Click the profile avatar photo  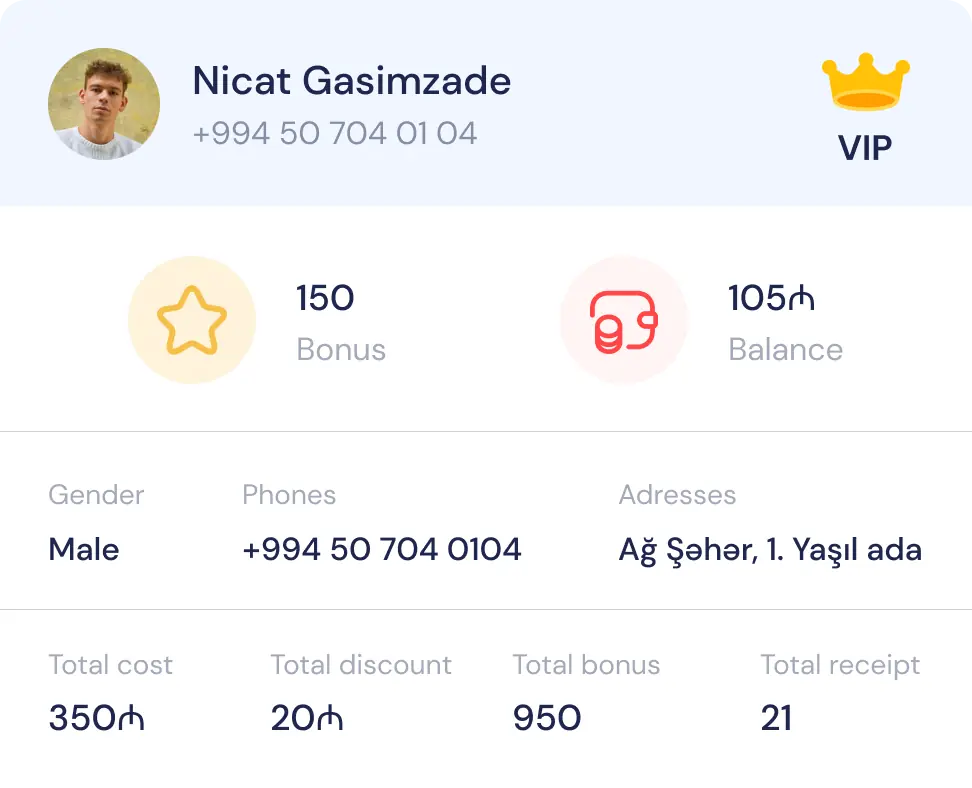point(104,104)
